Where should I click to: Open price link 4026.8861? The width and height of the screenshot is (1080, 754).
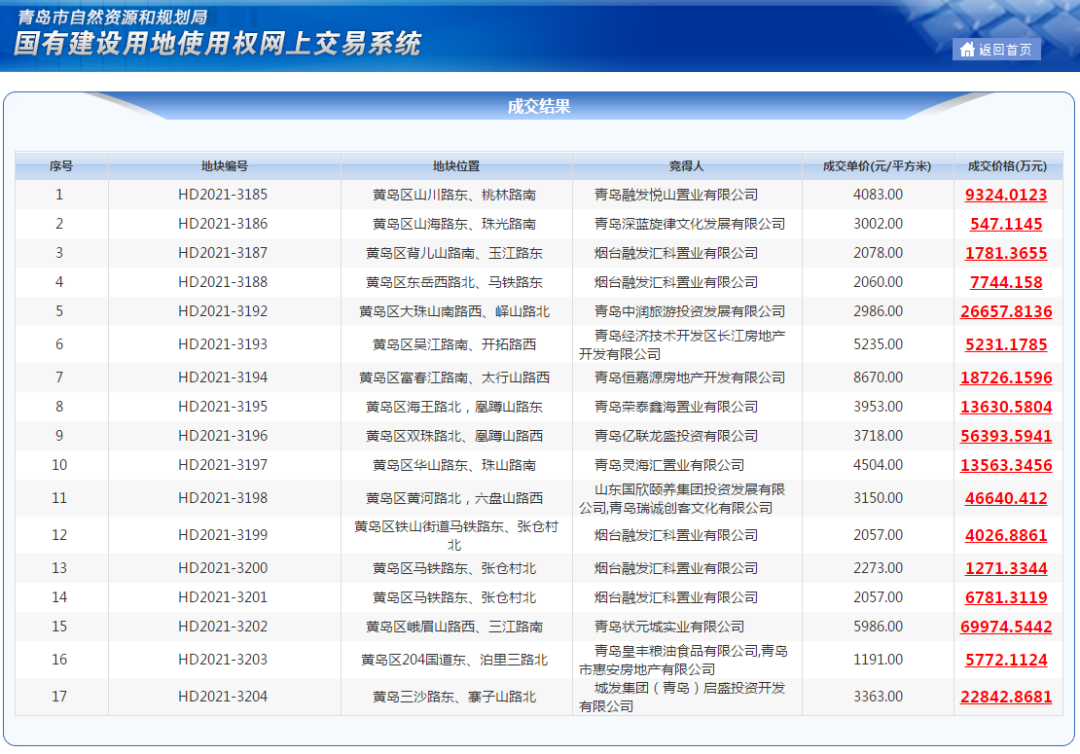tap(1006, 535)
